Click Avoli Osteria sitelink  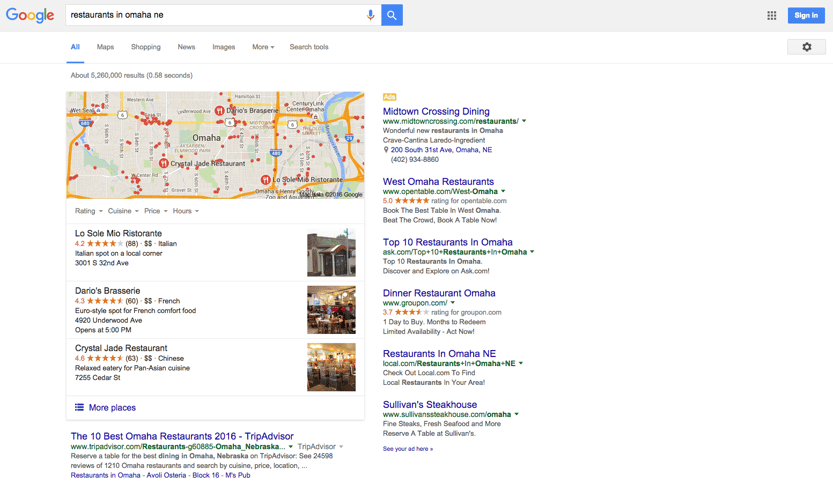coord(166,475)
